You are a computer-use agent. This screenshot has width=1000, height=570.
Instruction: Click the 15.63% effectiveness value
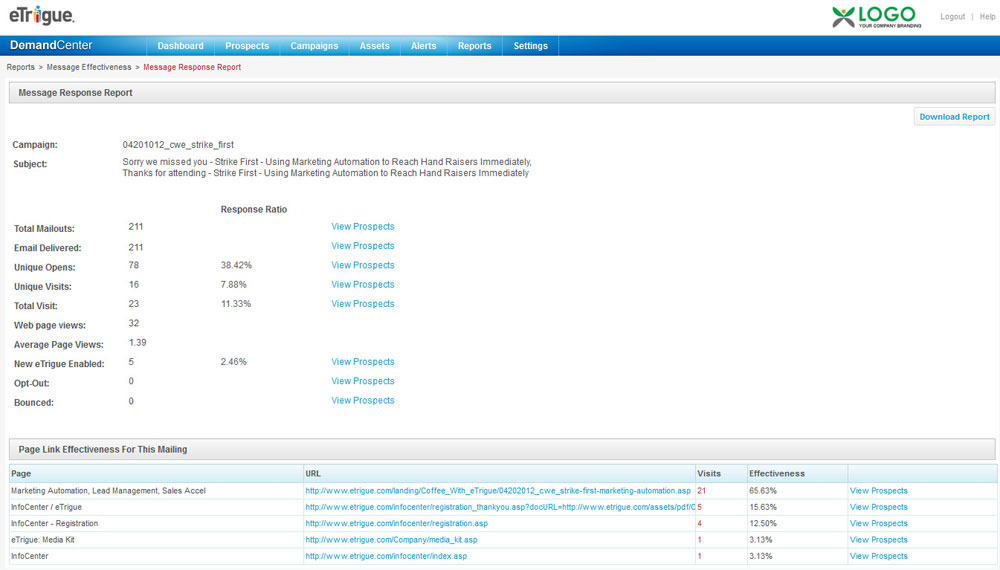point(763,507)
